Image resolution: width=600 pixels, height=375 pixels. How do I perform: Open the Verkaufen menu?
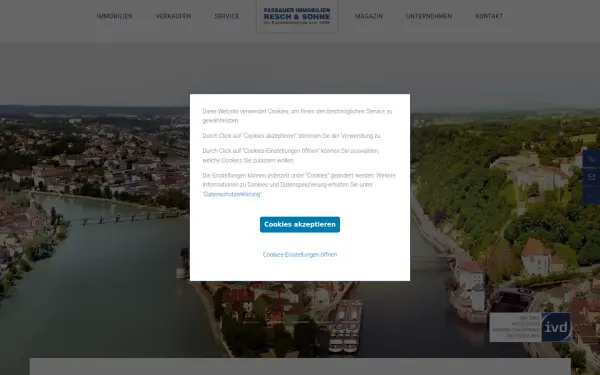tap(173, 16)
